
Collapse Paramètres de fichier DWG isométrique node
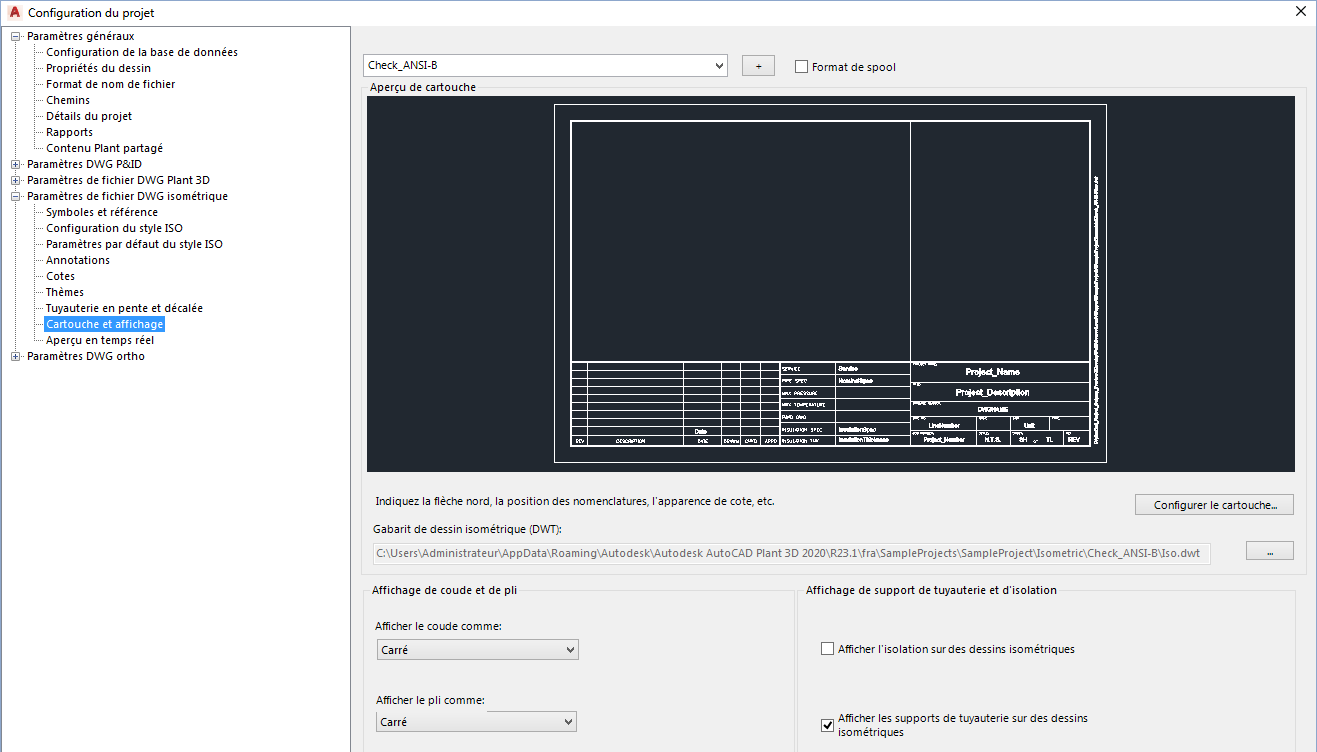pos(16,197)
